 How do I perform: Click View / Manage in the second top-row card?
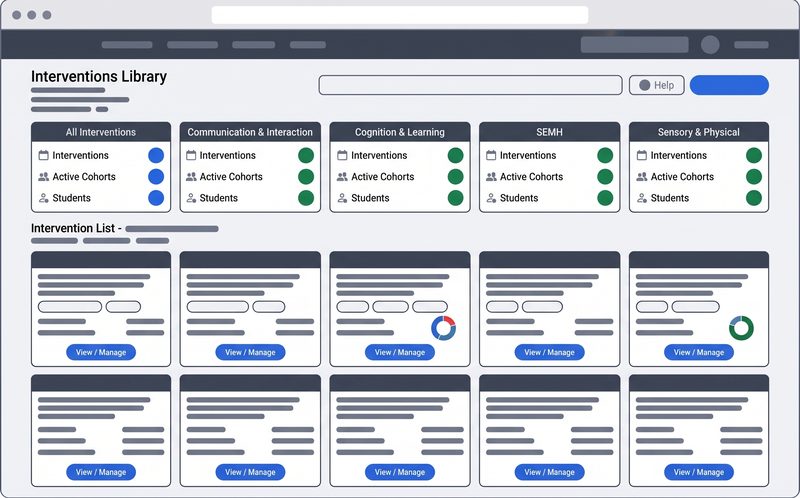pyautogui.click(x=250, y=352)
